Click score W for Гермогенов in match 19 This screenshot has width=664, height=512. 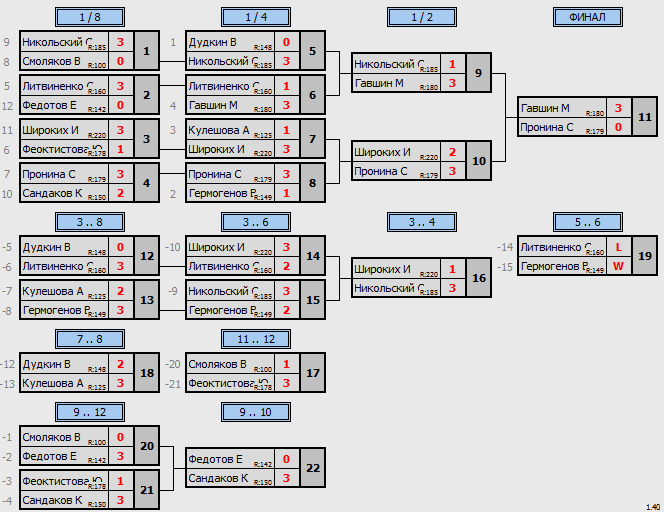coord(618,266)
